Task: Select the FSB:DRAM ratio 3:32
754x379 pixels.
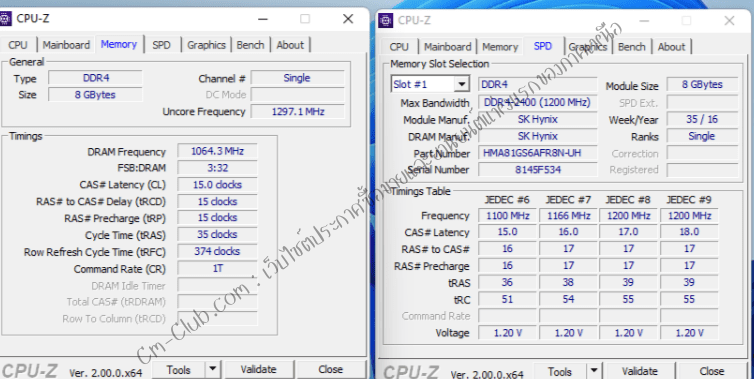Action: click(x=217, y=168)
